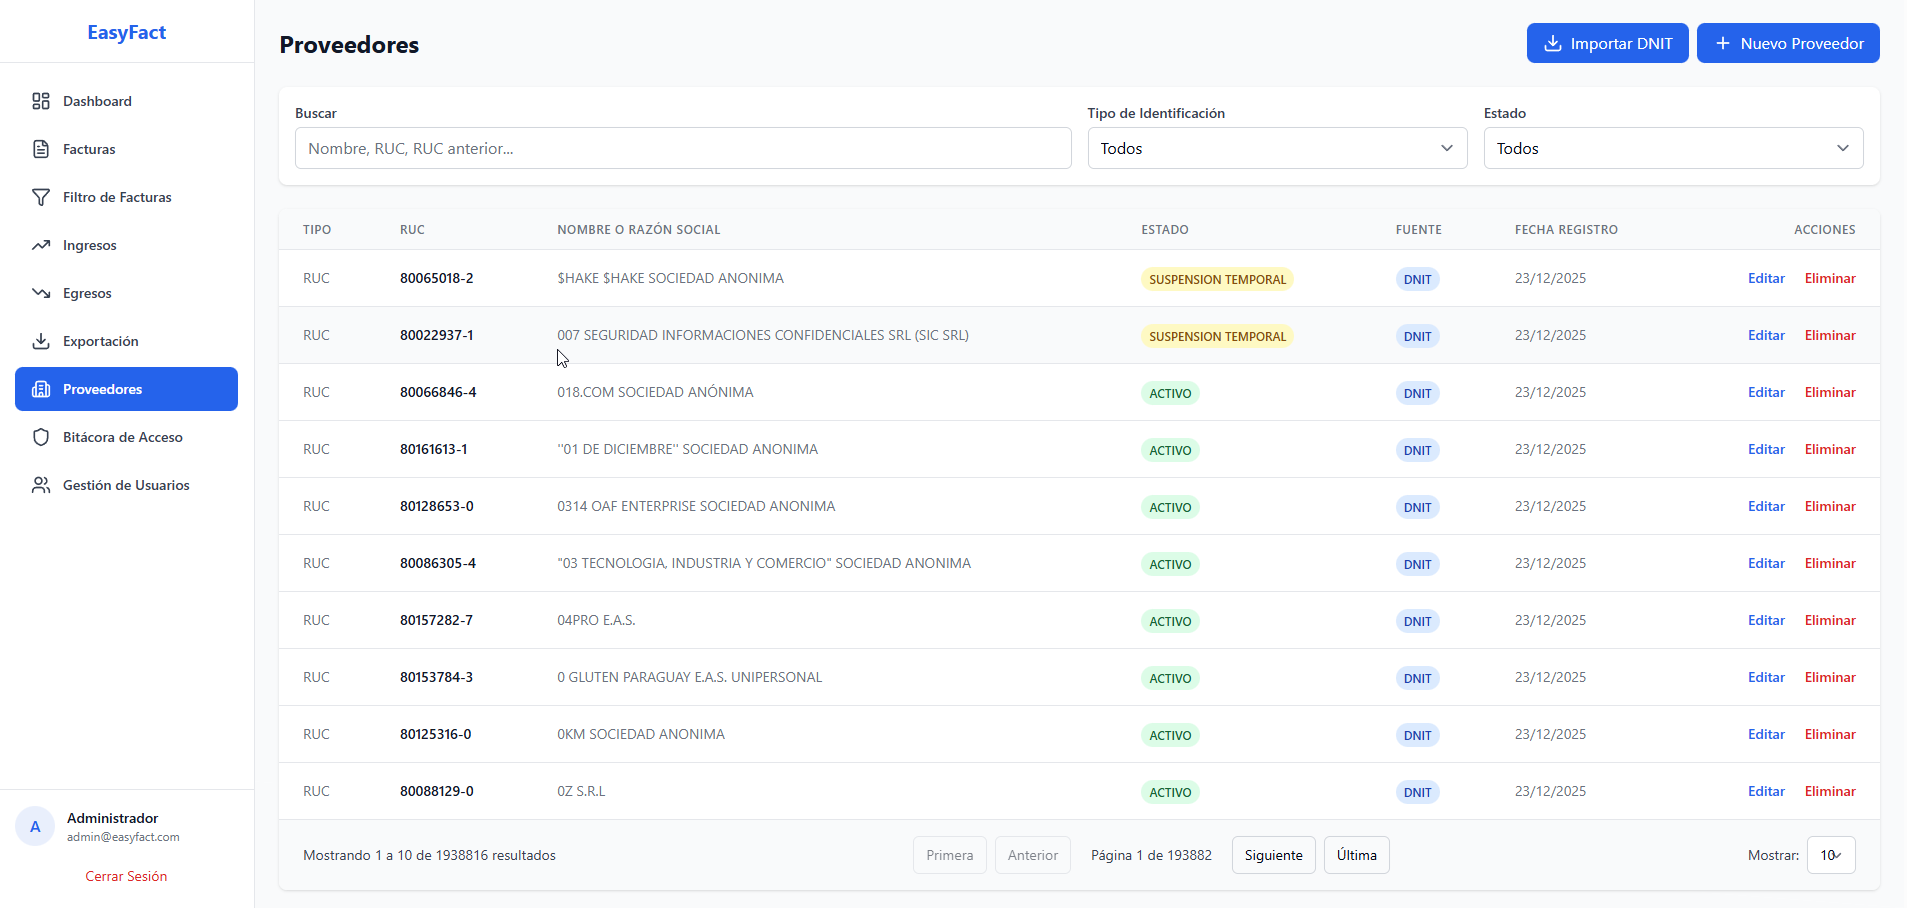Screen dimensions: 1907x908
Task: Go to the Exportación menu item
Action: pos(101,341)
